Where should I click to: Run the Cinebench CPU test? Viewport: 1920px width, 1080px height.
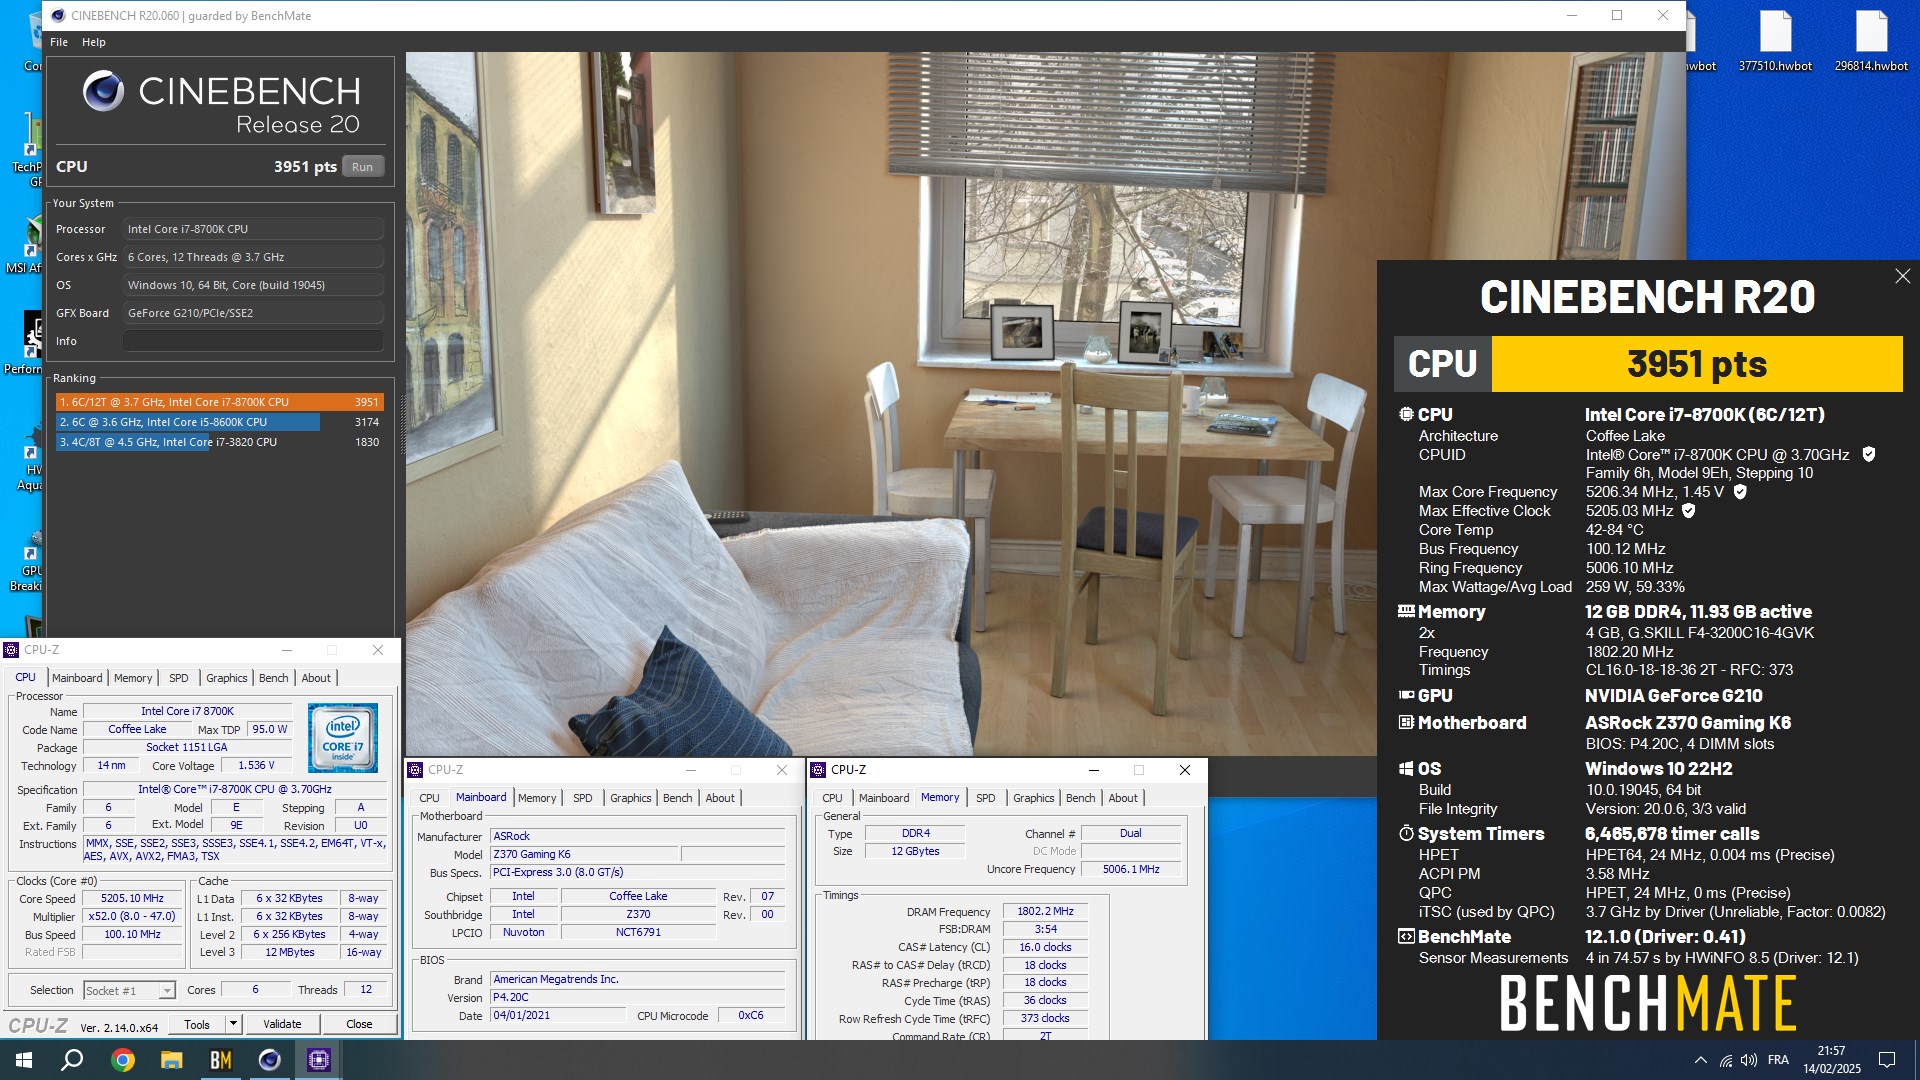[x=362, y=167]
